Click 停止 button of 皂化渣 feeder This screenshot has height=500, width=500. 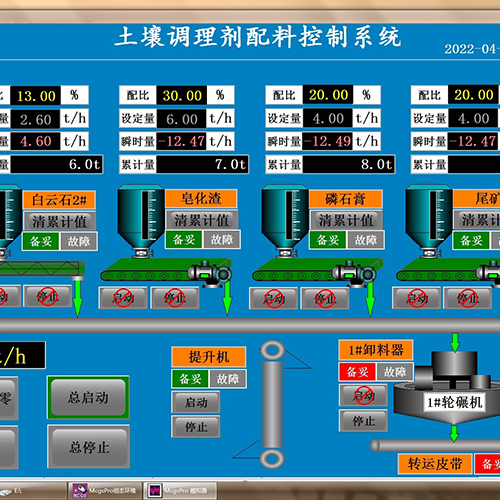click(x=175, y=298)
